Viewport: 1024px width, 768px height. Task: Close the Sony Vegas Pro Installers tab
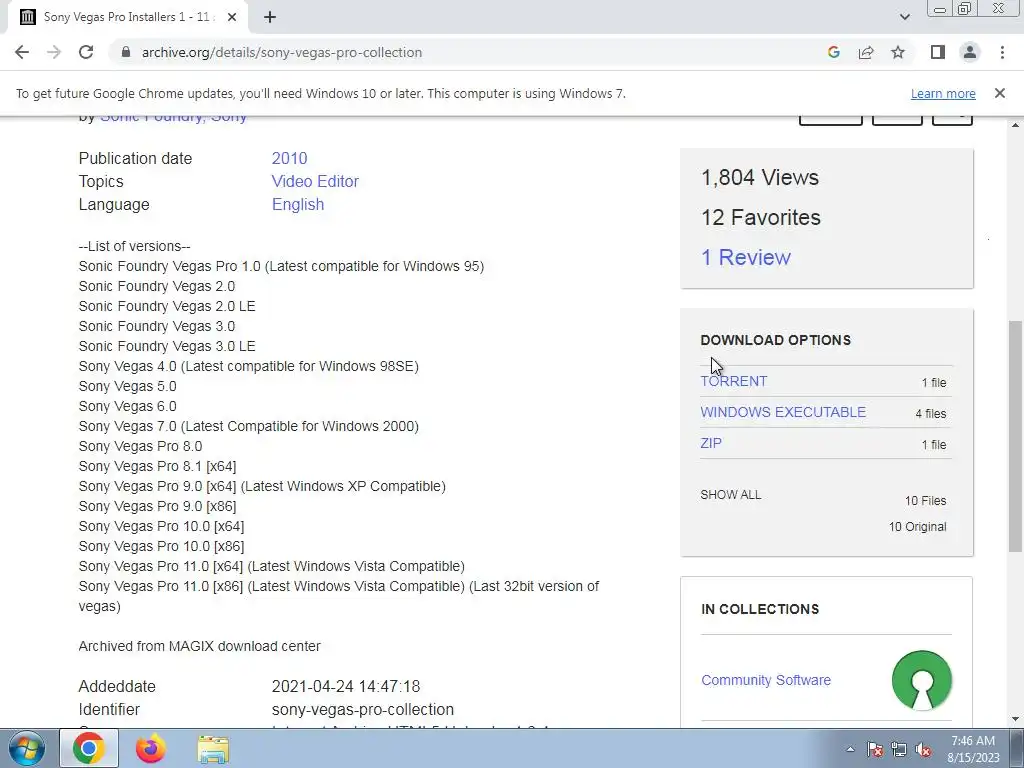pyautogui.click(x=232, y=17)
